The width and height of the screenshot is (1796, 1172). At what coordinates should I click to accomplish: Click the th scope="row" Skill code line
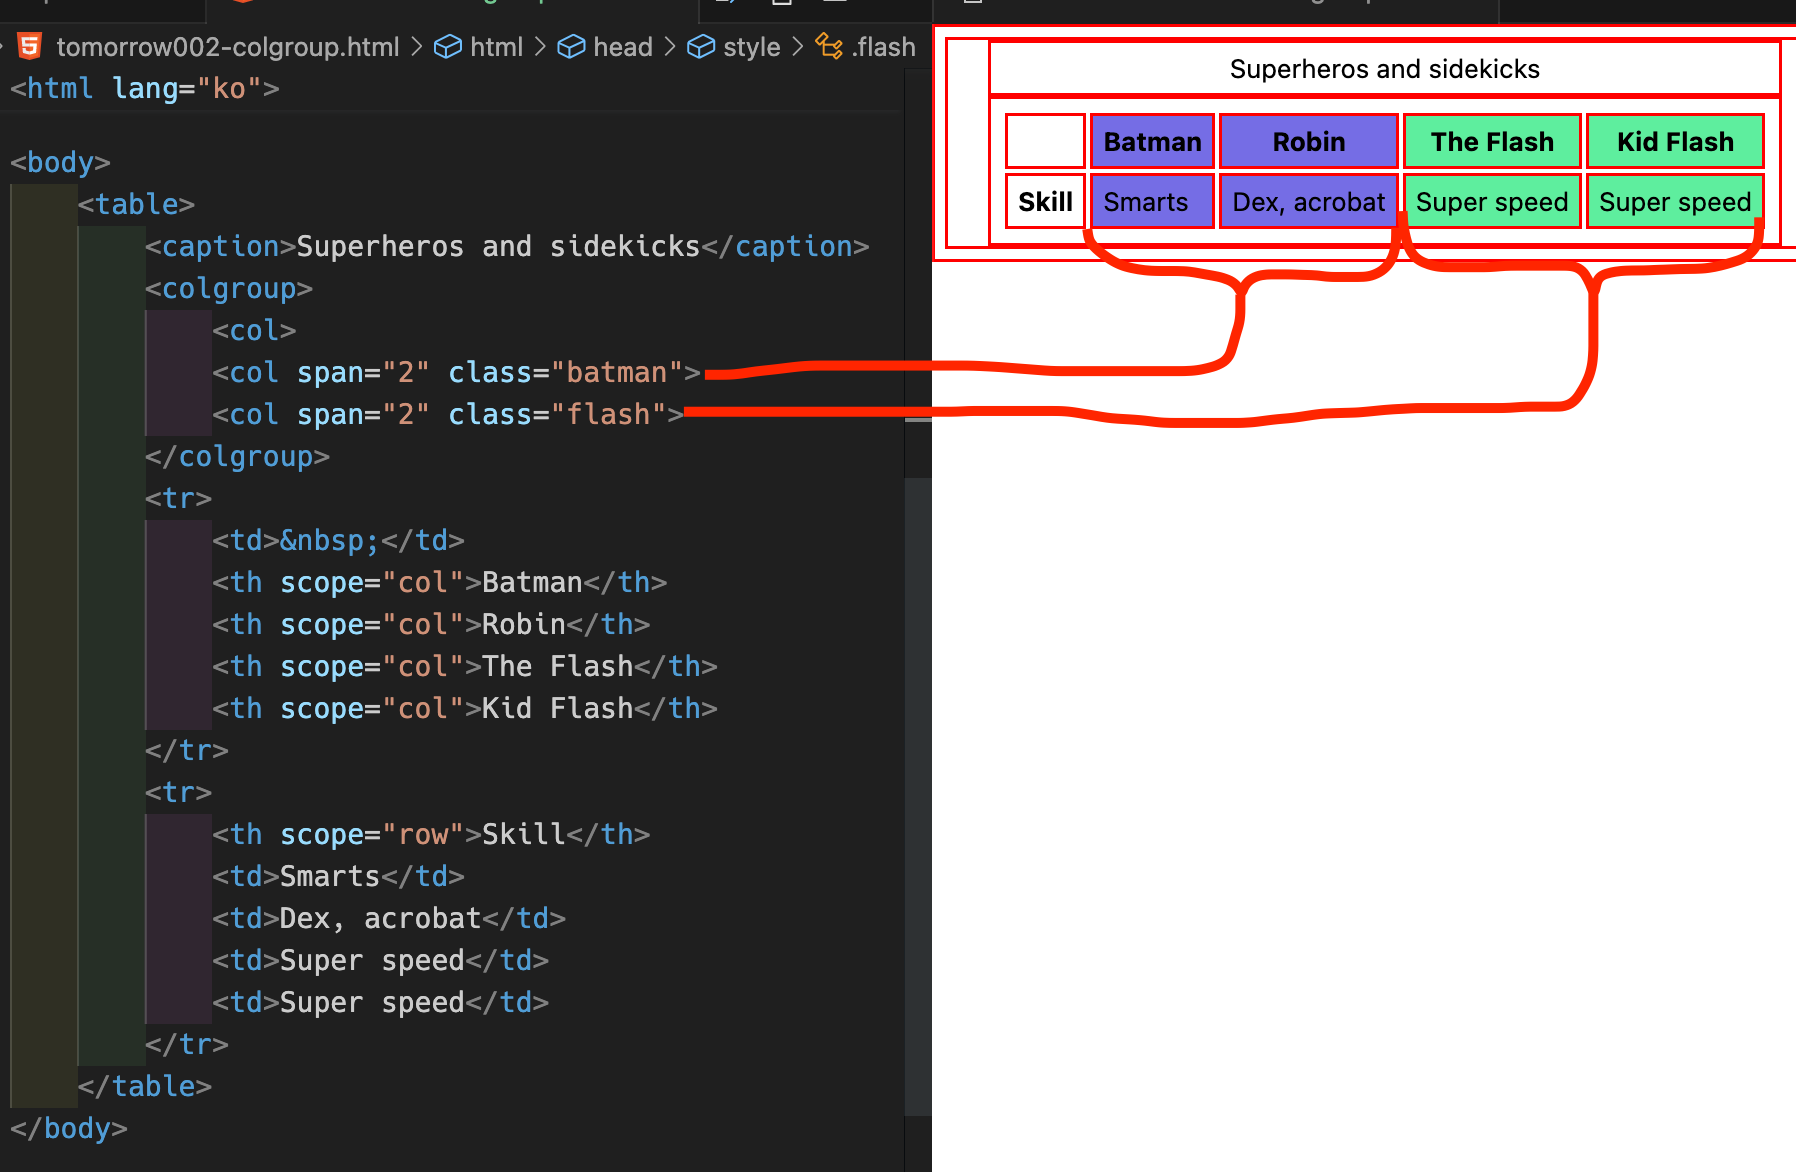(x=431, y=834)
